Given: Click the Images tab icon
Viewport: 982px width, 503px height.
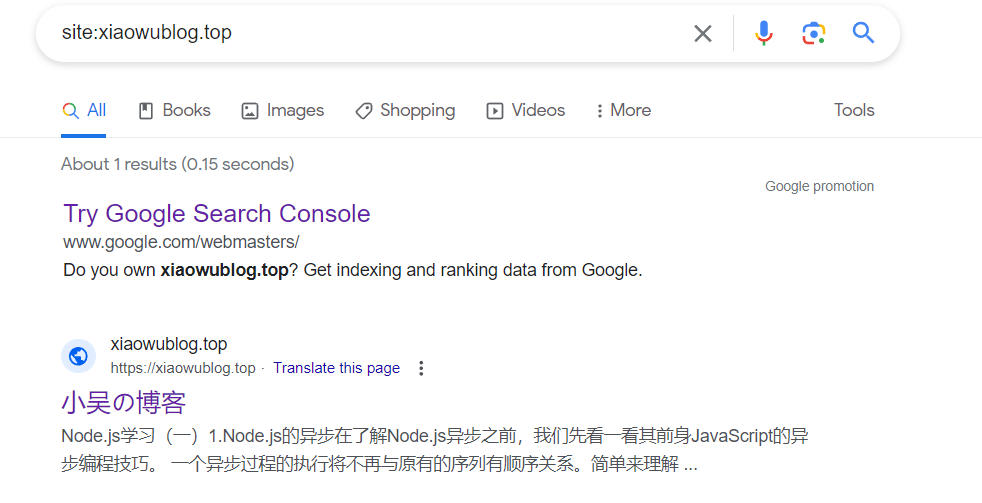Looking at the screenshot, I should (250, 111).
